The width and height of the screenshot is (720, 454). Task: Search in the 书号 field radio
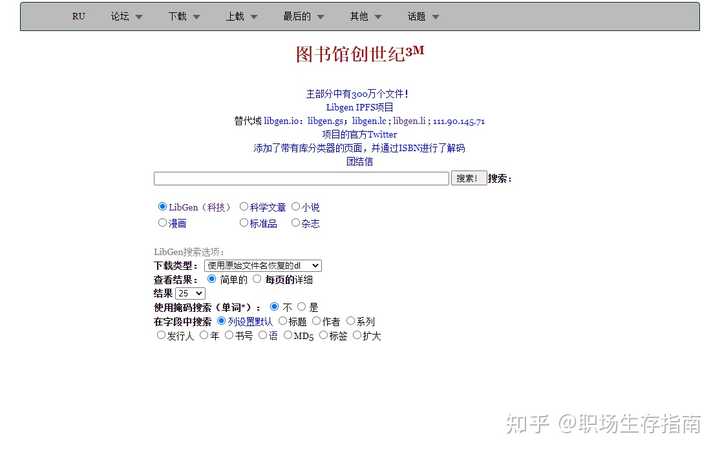click(229, 335)
